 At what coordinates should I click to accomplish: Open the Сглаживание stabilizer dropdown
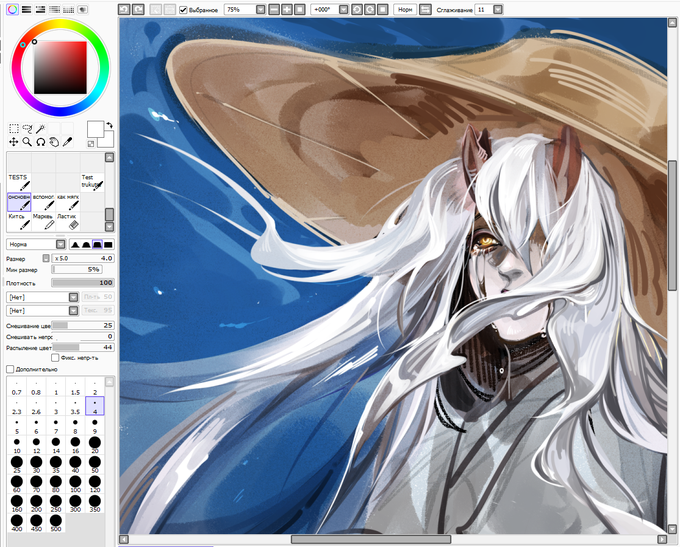coord(498,9)
